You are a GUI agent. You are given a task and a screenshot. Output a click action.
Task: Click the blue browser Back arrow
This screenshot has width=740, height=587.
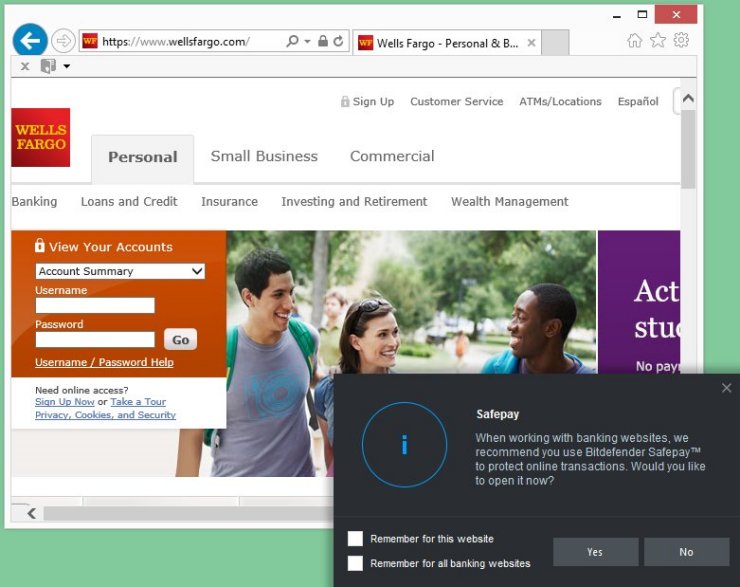click(x=30, y=41)
